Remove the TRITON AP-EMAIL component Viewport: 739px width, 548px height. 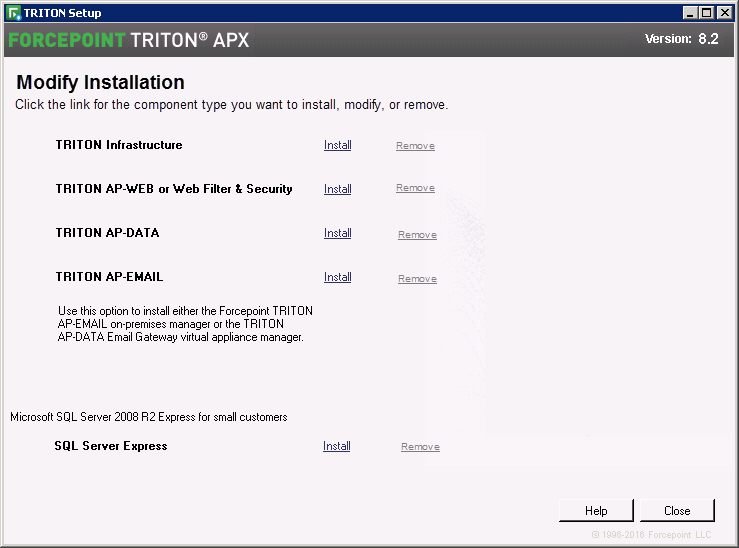(417, 278)
